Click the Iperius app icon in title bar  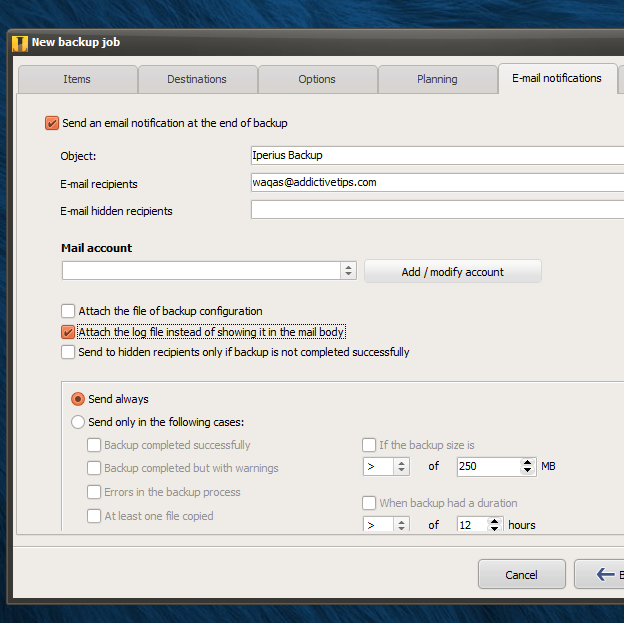pyautogui.click(x=20, y=43)
